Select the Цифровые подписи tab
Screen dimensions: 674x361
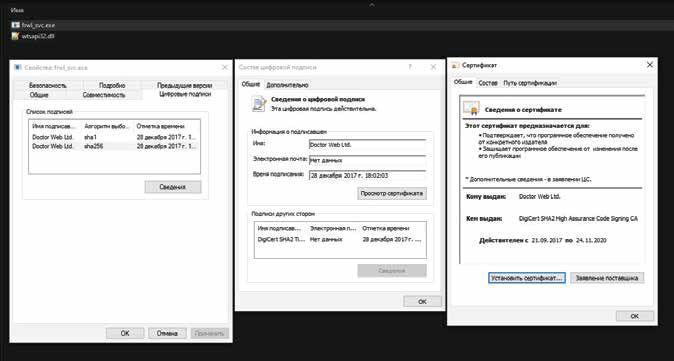(185, 94)
